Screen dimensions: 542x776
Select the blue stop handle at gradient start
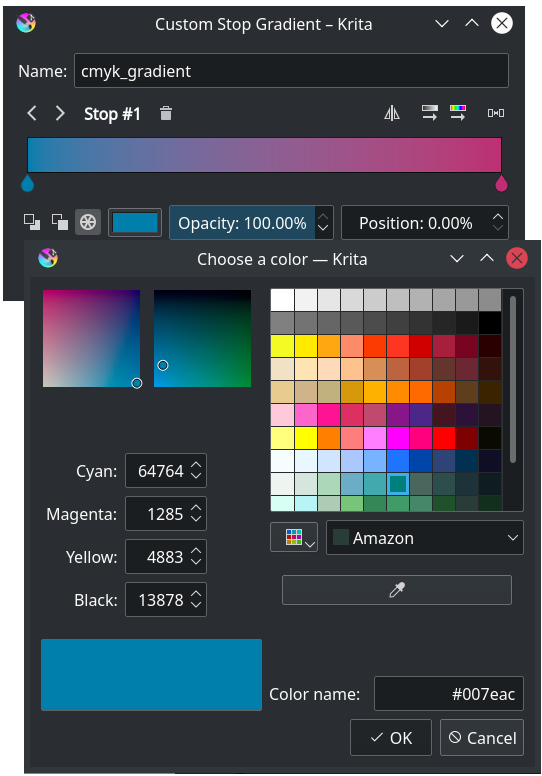point(28,183)
